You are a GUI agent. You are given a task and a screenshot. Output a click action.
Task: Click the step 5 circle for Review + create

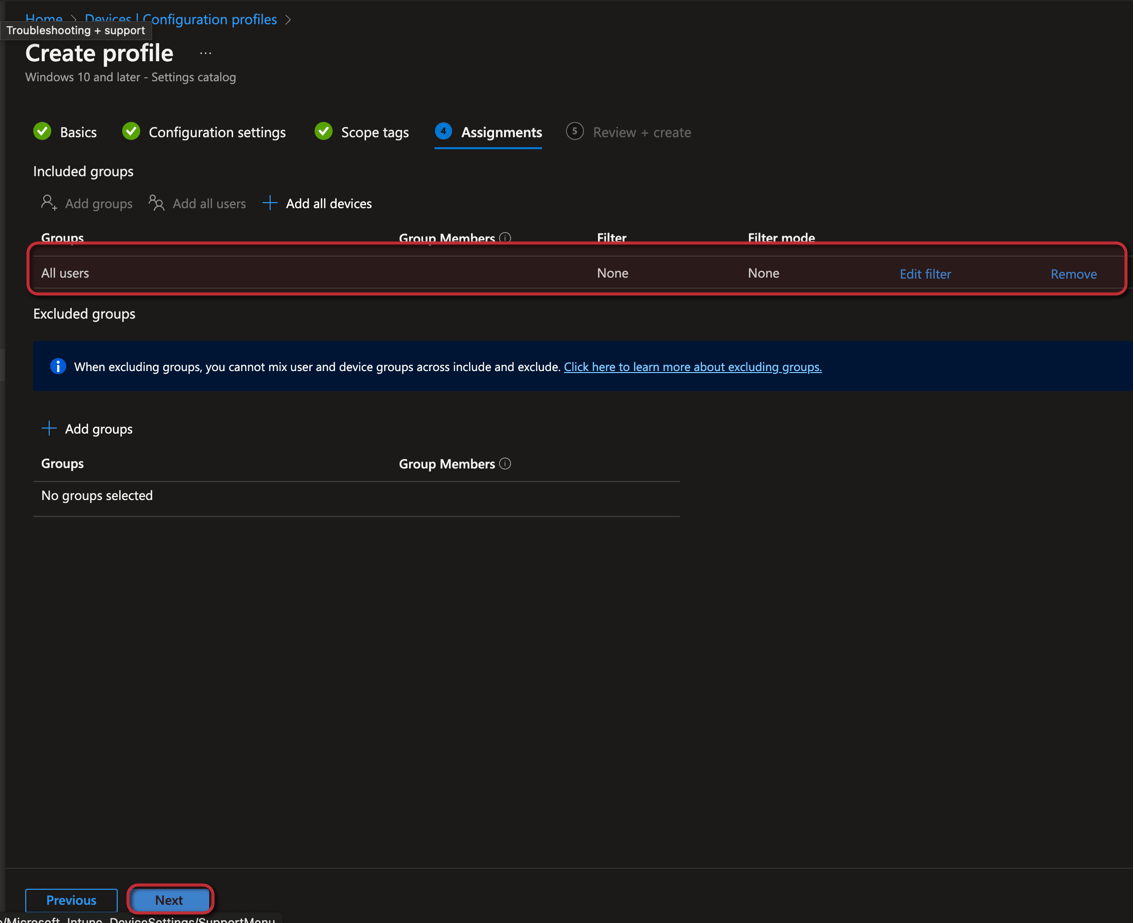[x=575, y=131]
